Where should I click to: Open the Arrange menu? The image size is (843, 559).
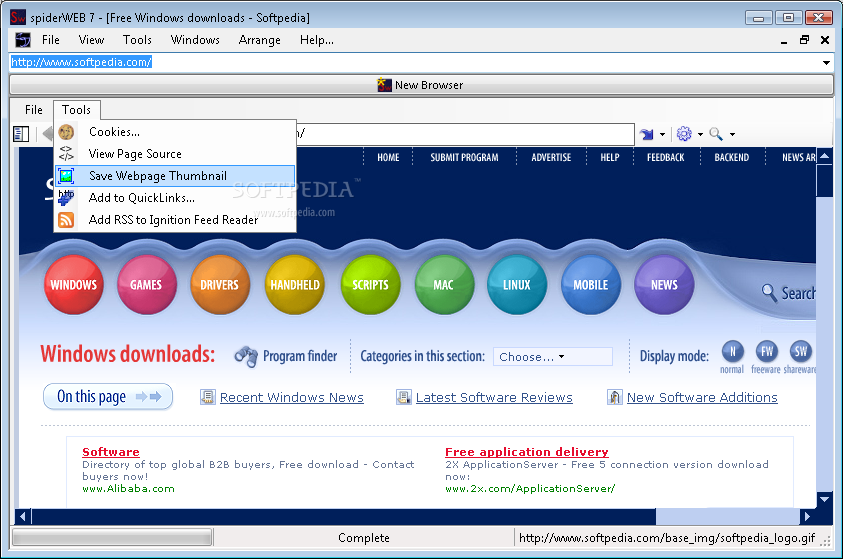coord(260,40)
